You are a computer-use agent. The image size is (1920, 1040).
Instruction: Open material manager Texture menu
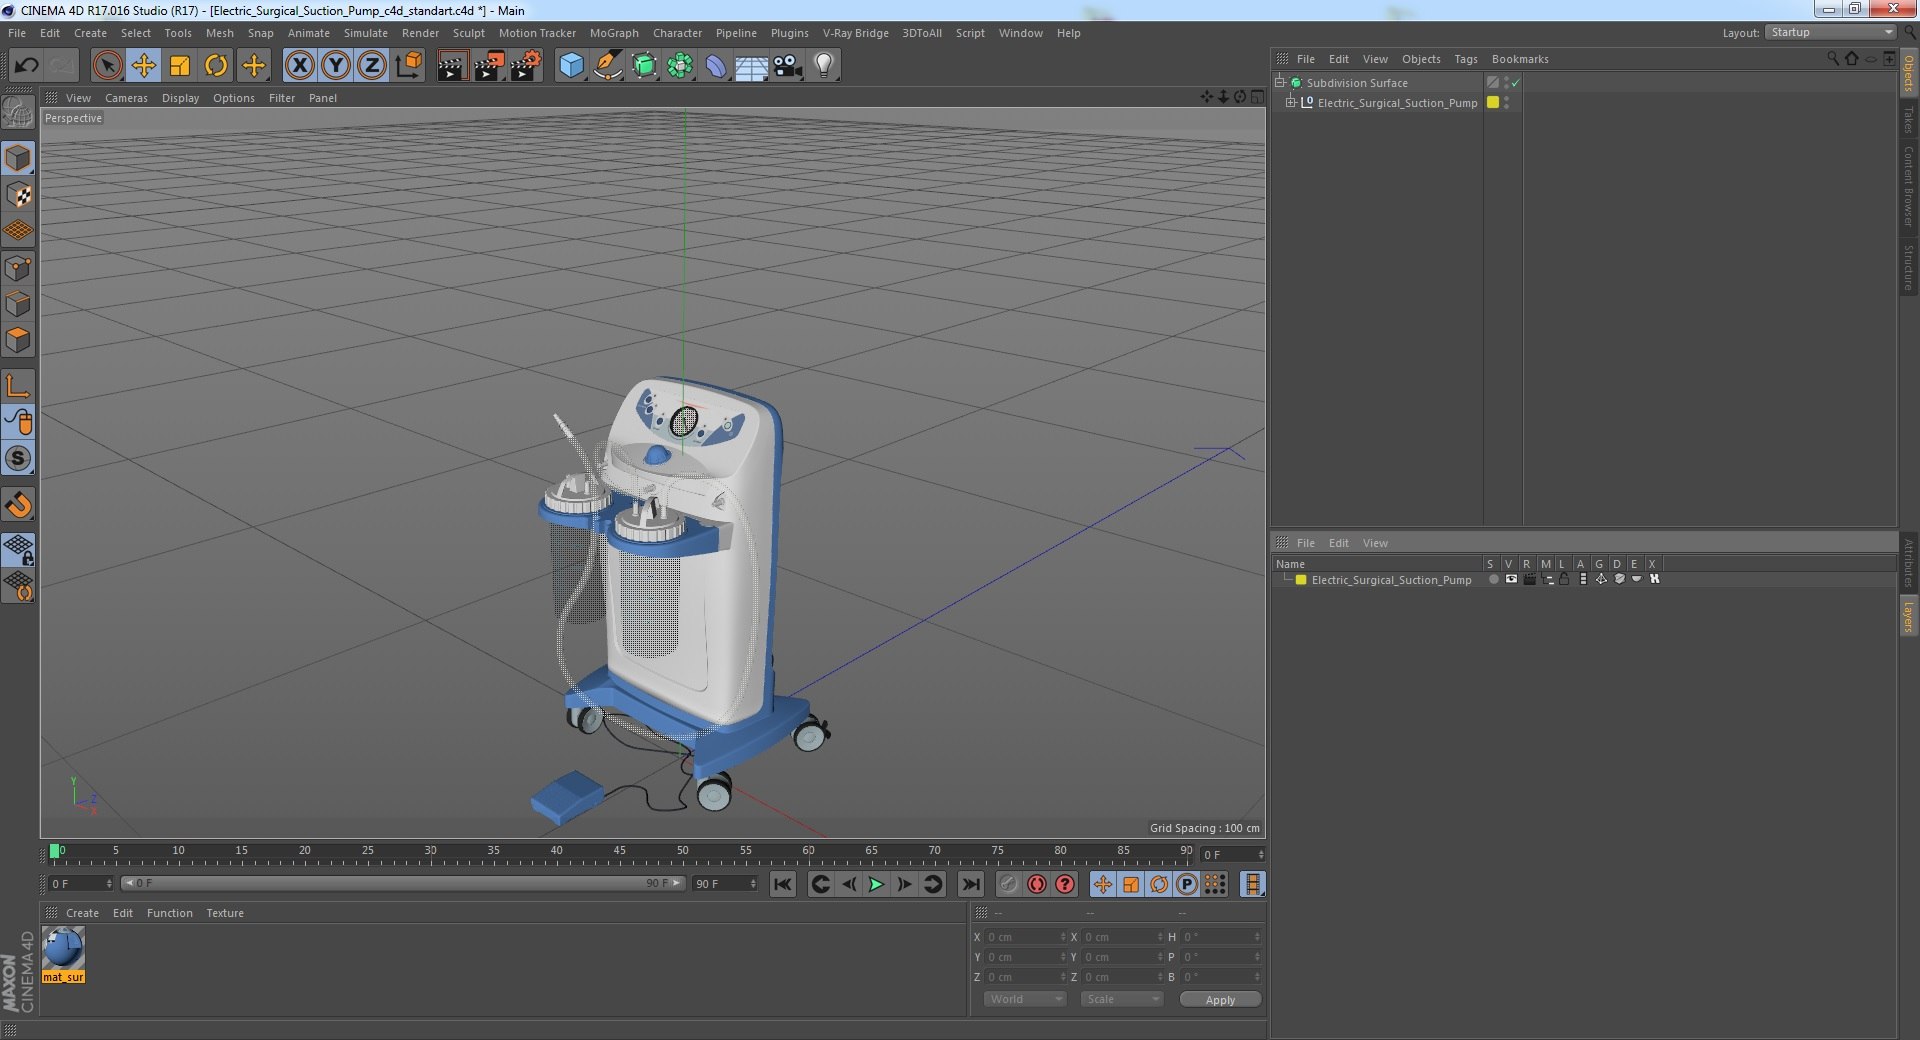[x=225, y=913]
